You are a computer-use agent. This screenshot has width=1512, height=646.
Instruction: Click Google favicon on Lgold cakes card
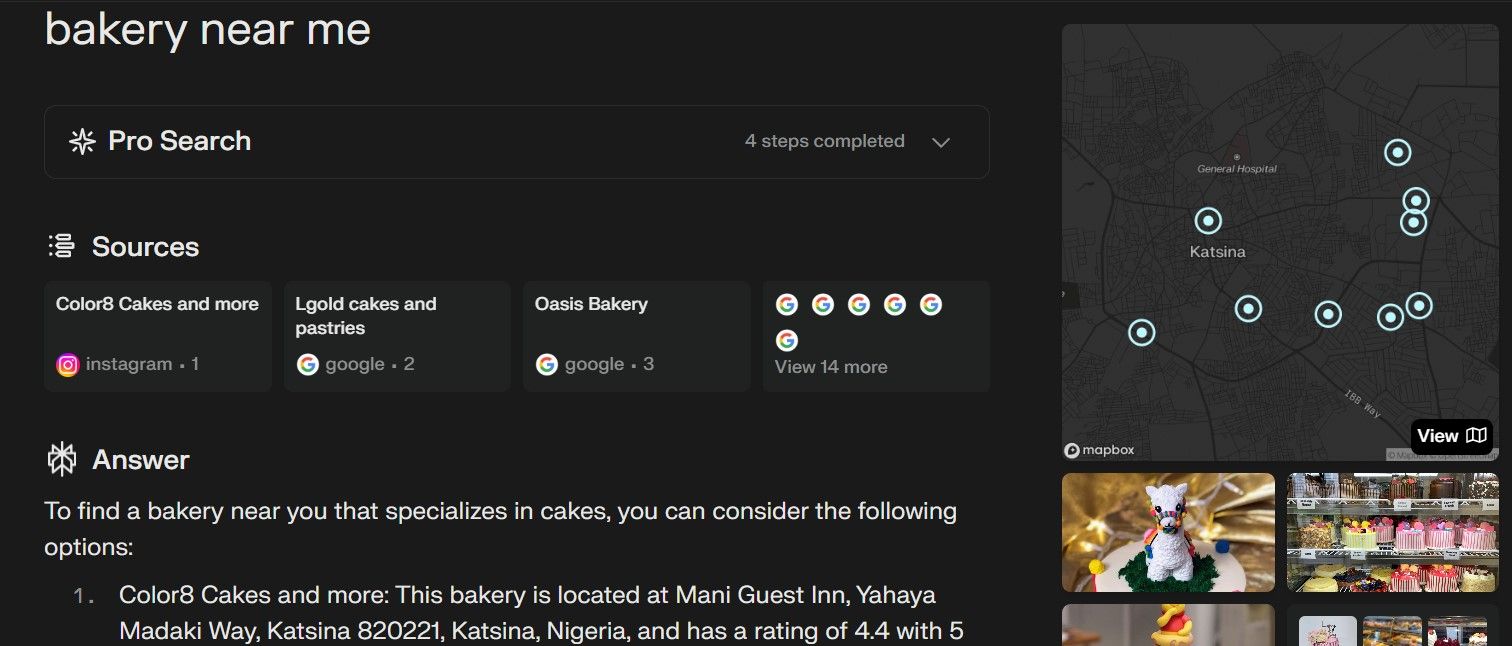pyautogui.click(x=307, y=364)
